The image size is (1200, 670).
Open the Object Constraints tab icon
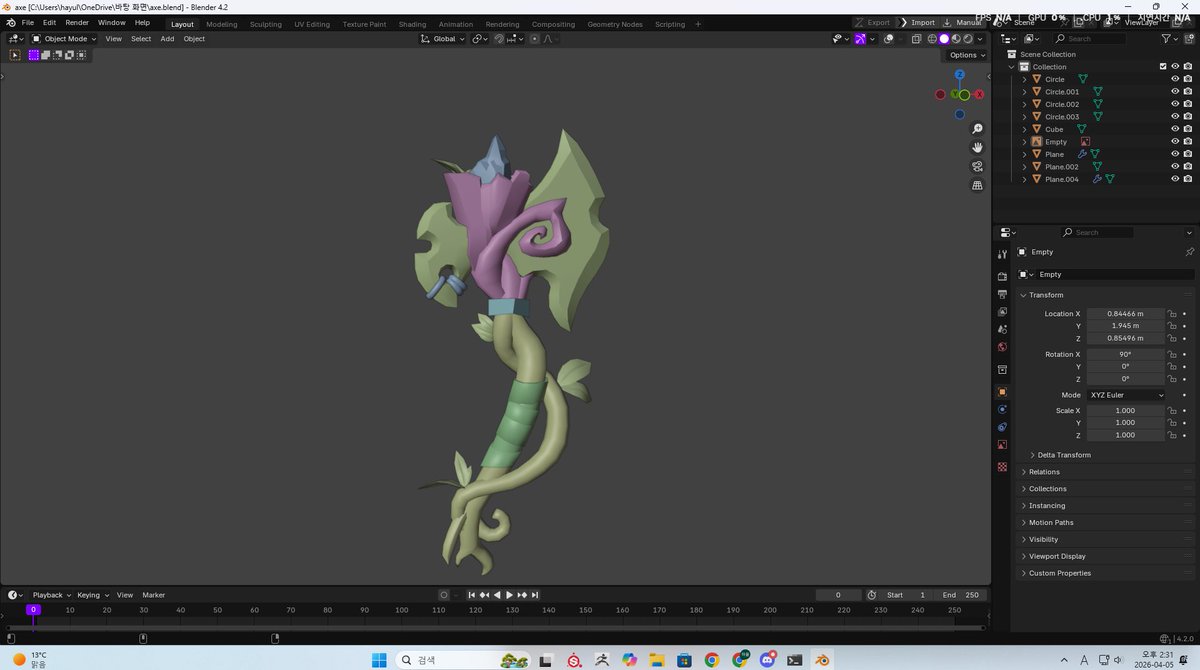[x=1002, y=427]
